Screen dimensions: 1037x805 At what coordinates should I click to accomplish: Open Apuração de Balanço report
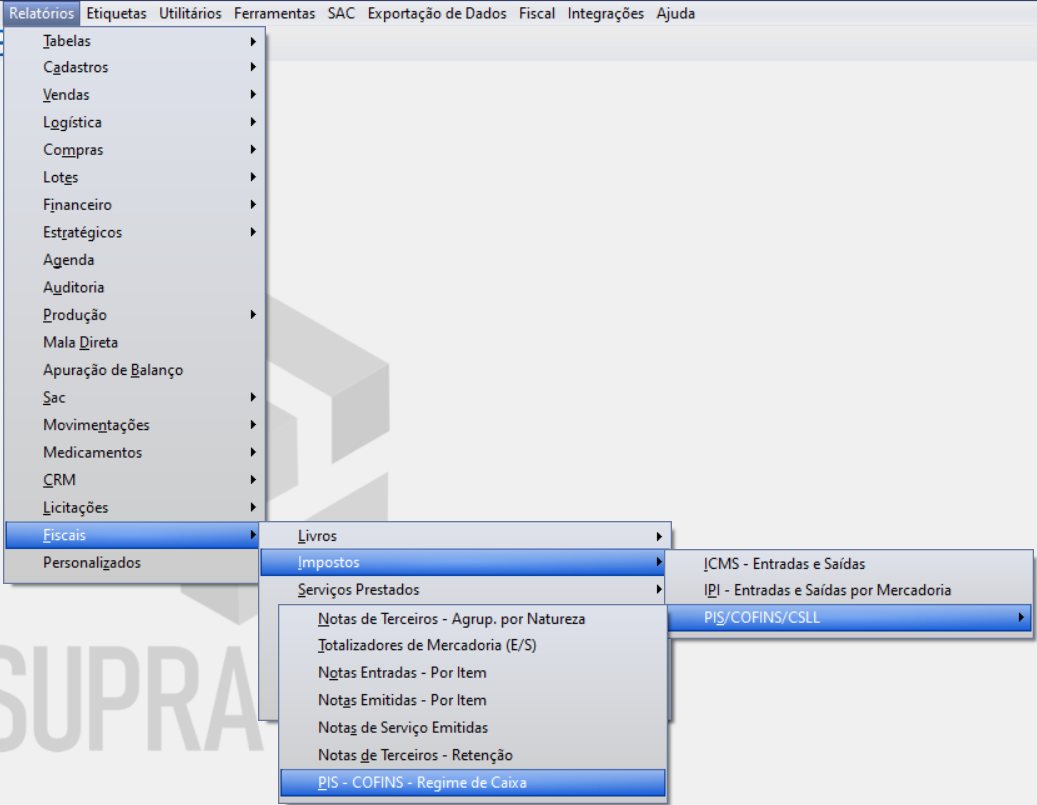pyautogui.click(x=113, y=370)
